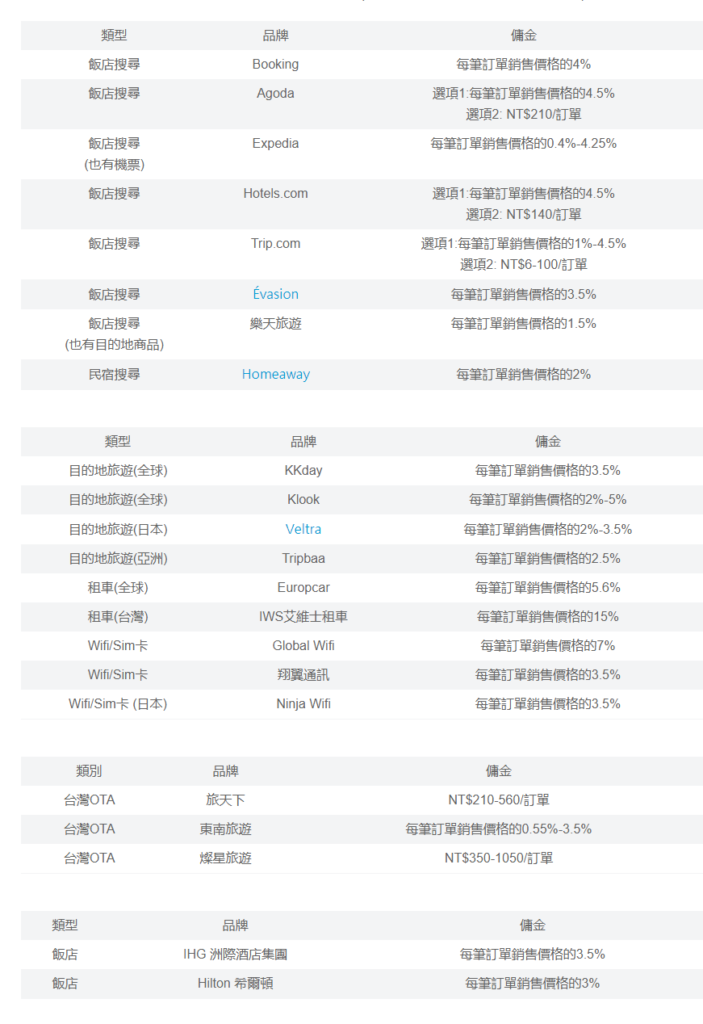
Task: Click the Europcar brand cell
Action: [x=303, y=587]
